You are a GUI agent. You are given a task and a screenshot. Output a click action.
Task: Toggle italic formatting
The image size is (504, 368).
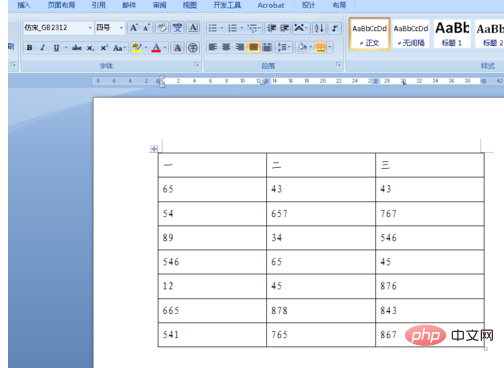[43, 48]
